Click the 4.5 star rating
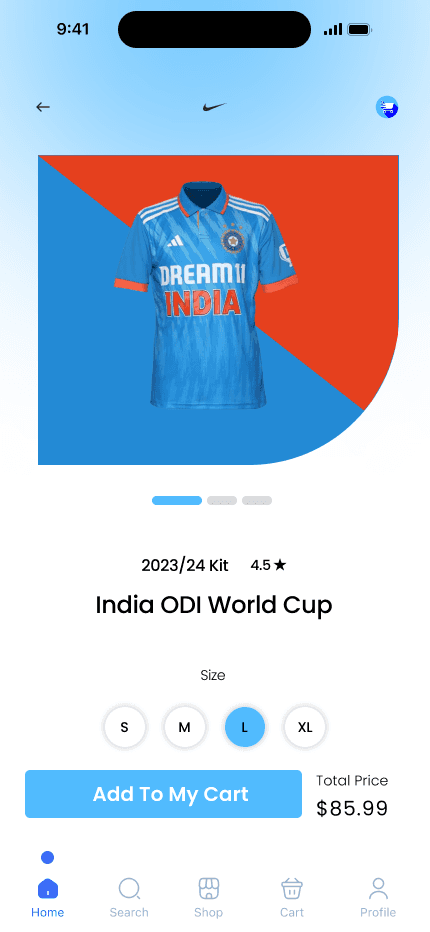The width and height of the screenshot is (430, 932). 268,565
